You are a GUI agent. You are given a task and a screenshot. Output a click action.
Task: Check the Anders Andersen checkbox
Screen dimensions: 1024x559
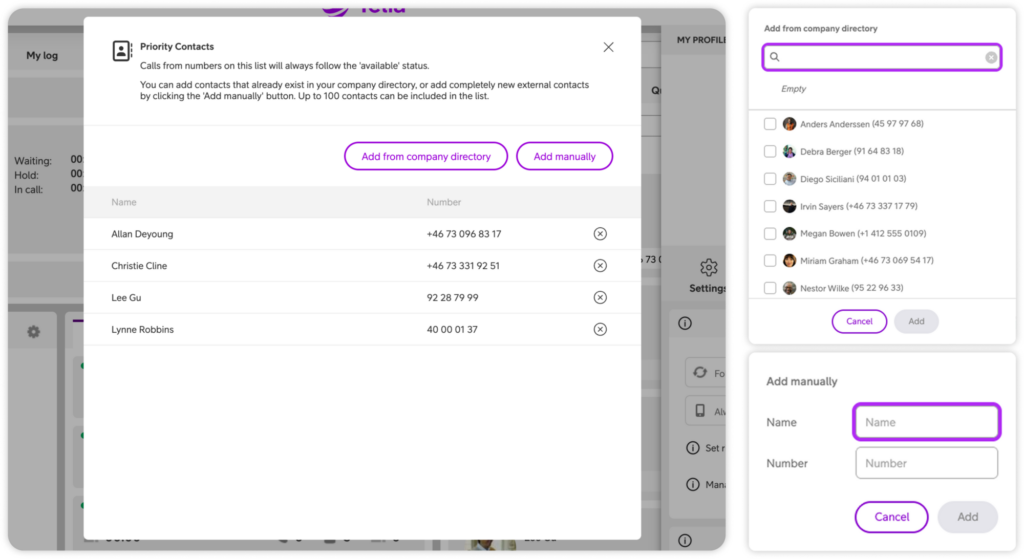(x=770, y=124)
